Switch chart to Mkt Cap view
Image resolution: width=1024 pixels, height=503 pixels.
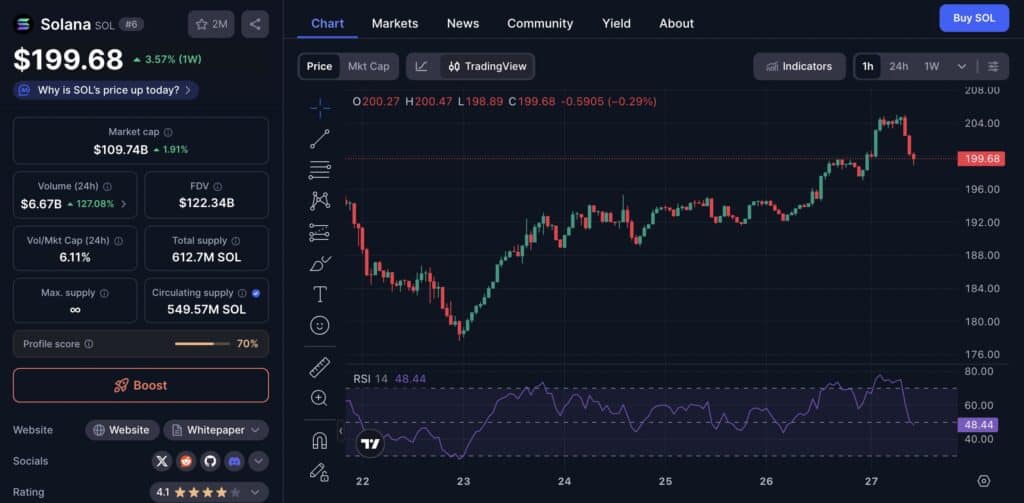[x=368, y=66]
